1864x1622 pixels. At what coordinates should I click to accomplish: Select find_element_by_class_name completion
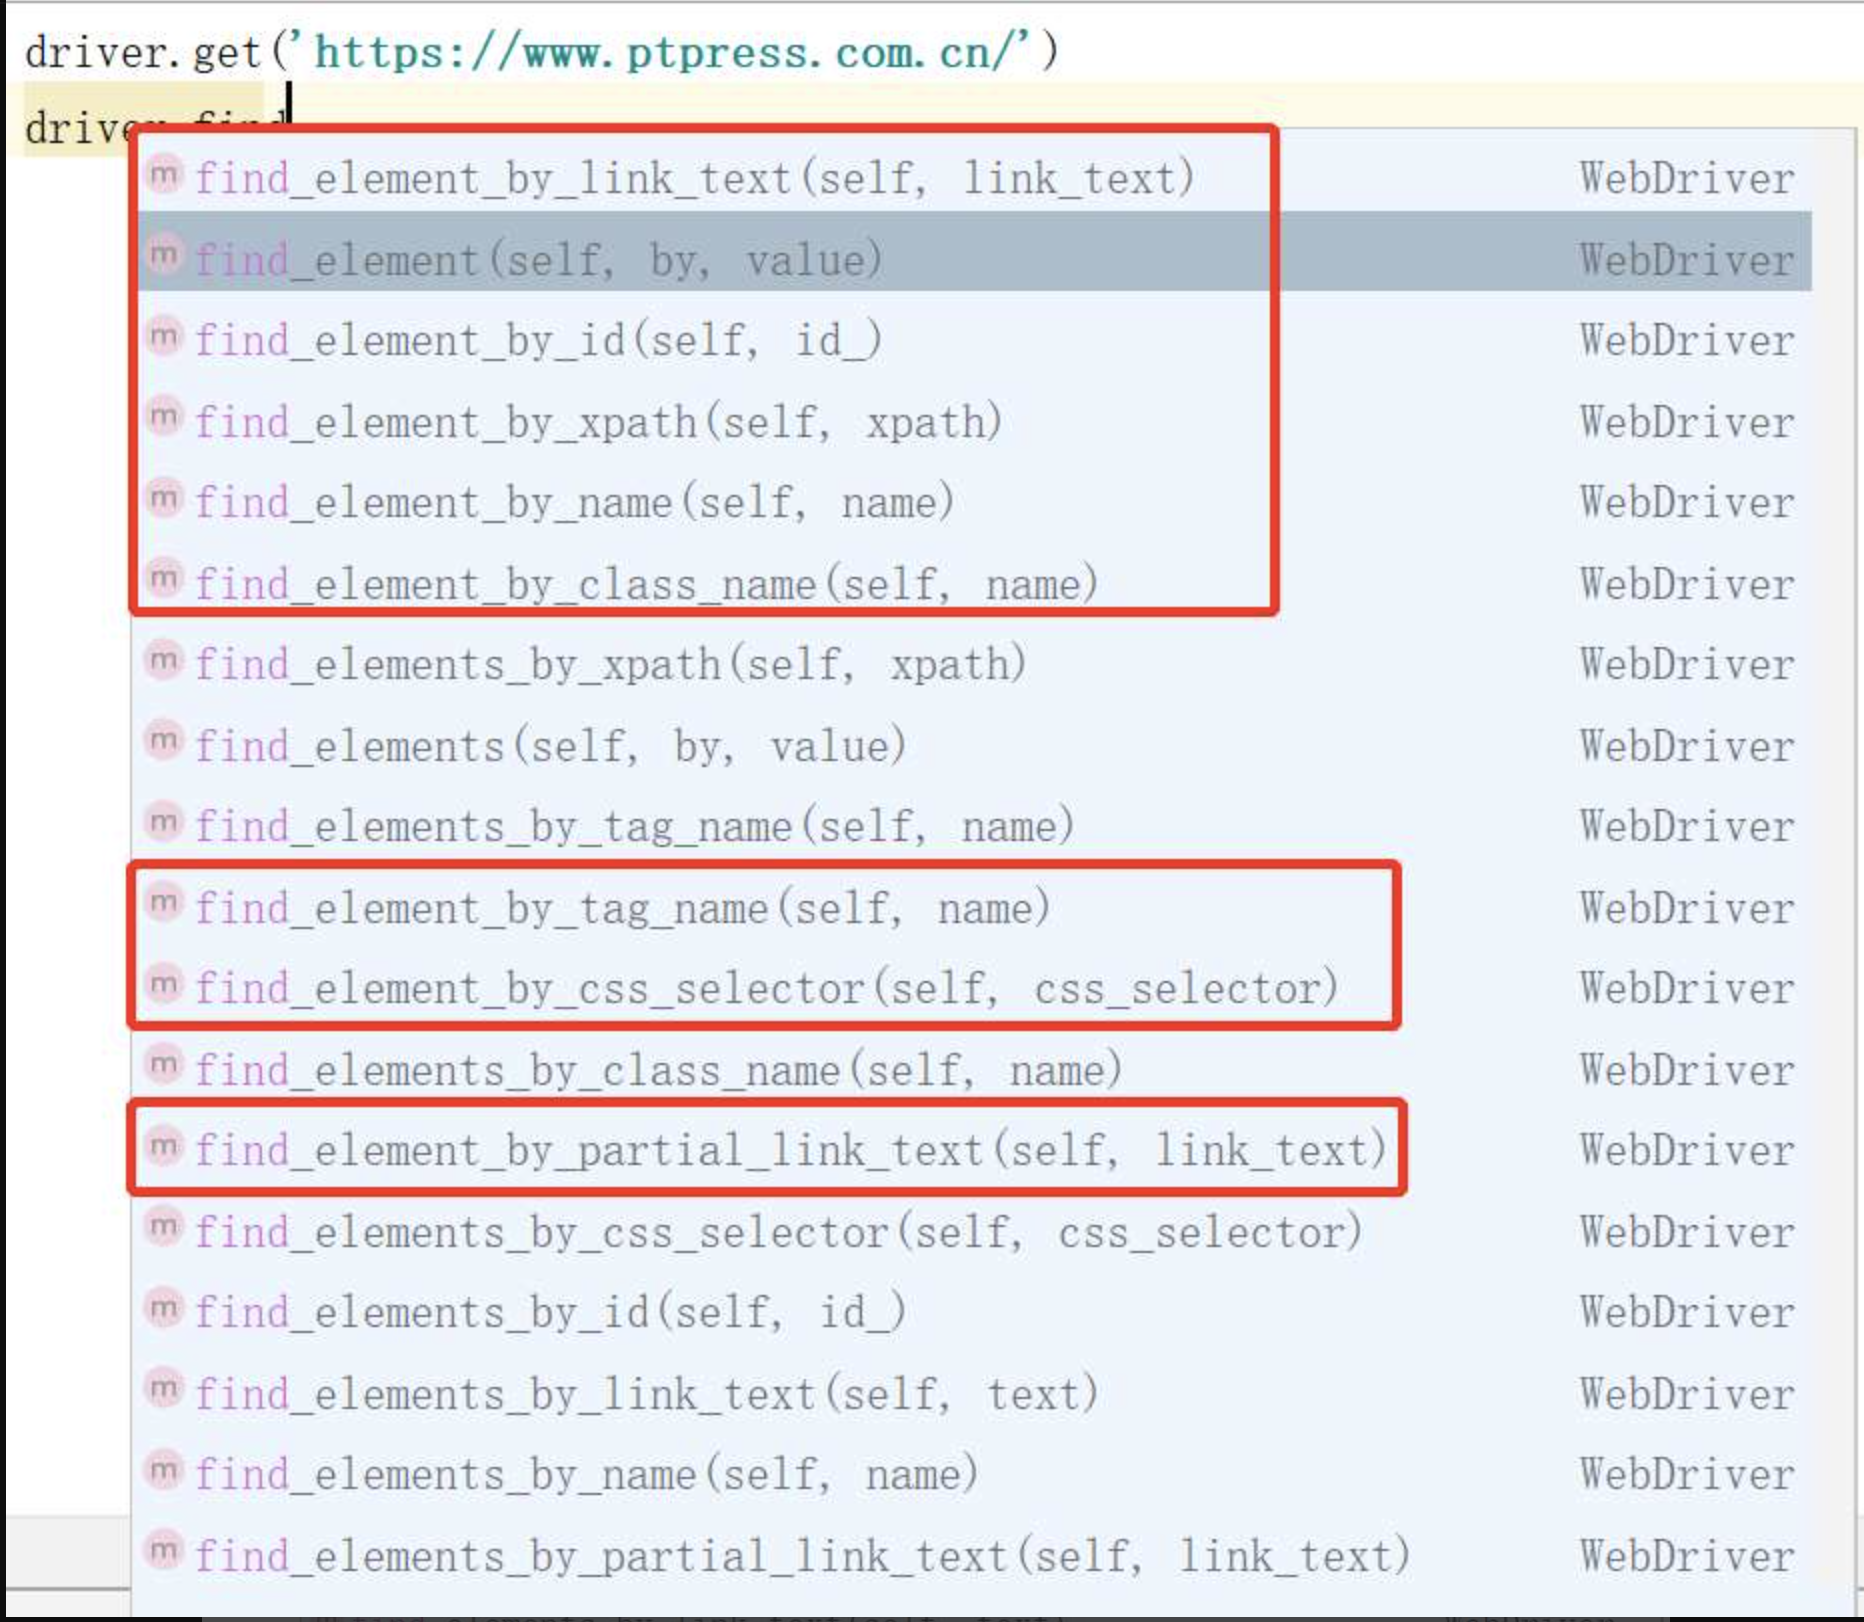click(x=974, y=583)
